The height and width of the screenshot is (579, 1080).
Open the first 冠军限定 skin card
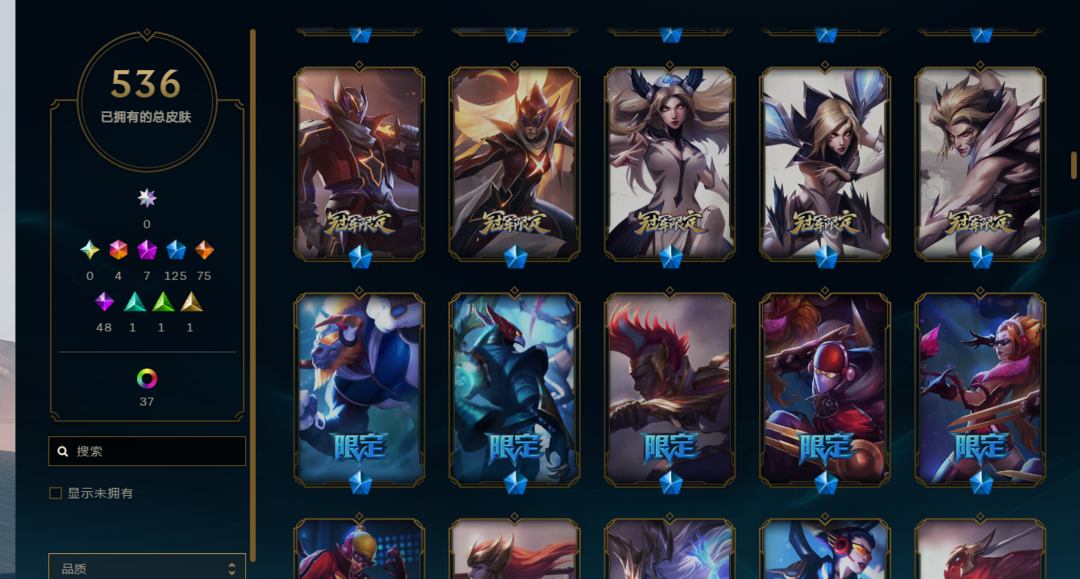[360, 163]
